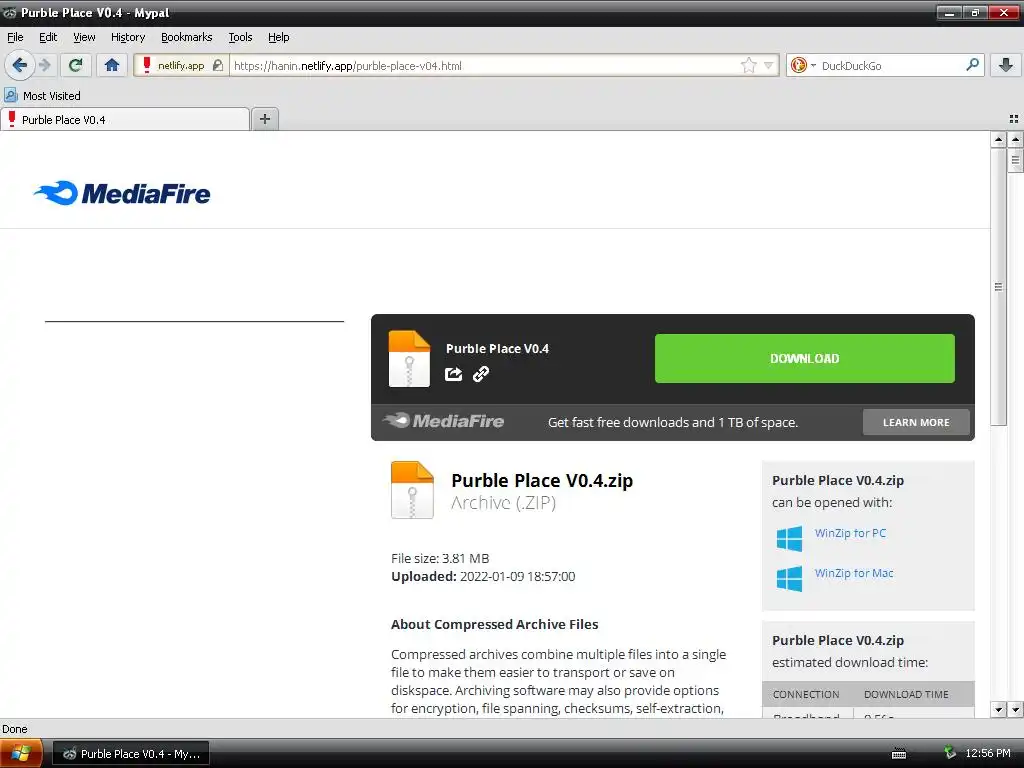Click the Windows logo beside WinZip for PC

coord(789,539)
